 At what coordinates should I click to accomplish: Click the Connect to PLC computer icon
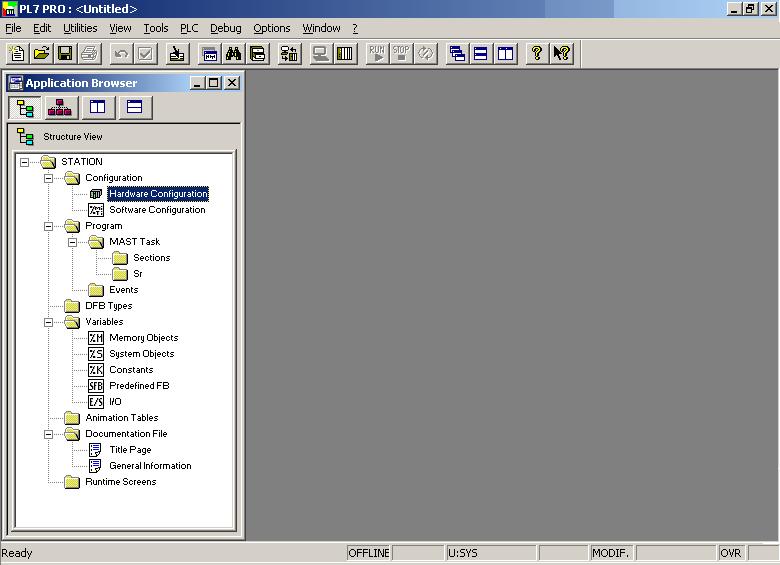(x=321, y=53)
